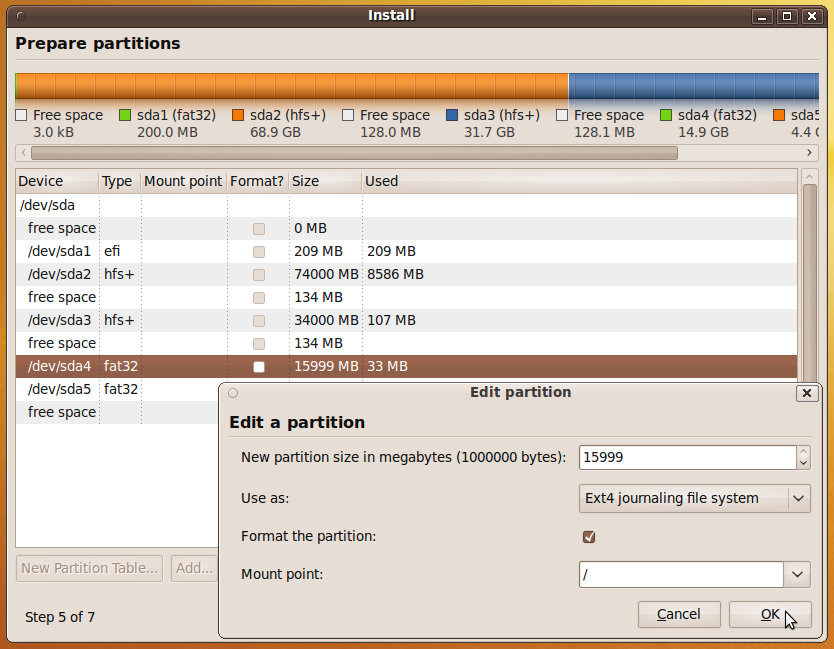Click the blue sda3 segment in partition bar
Viewport: 834px width, 649px height.
[694, 87]
